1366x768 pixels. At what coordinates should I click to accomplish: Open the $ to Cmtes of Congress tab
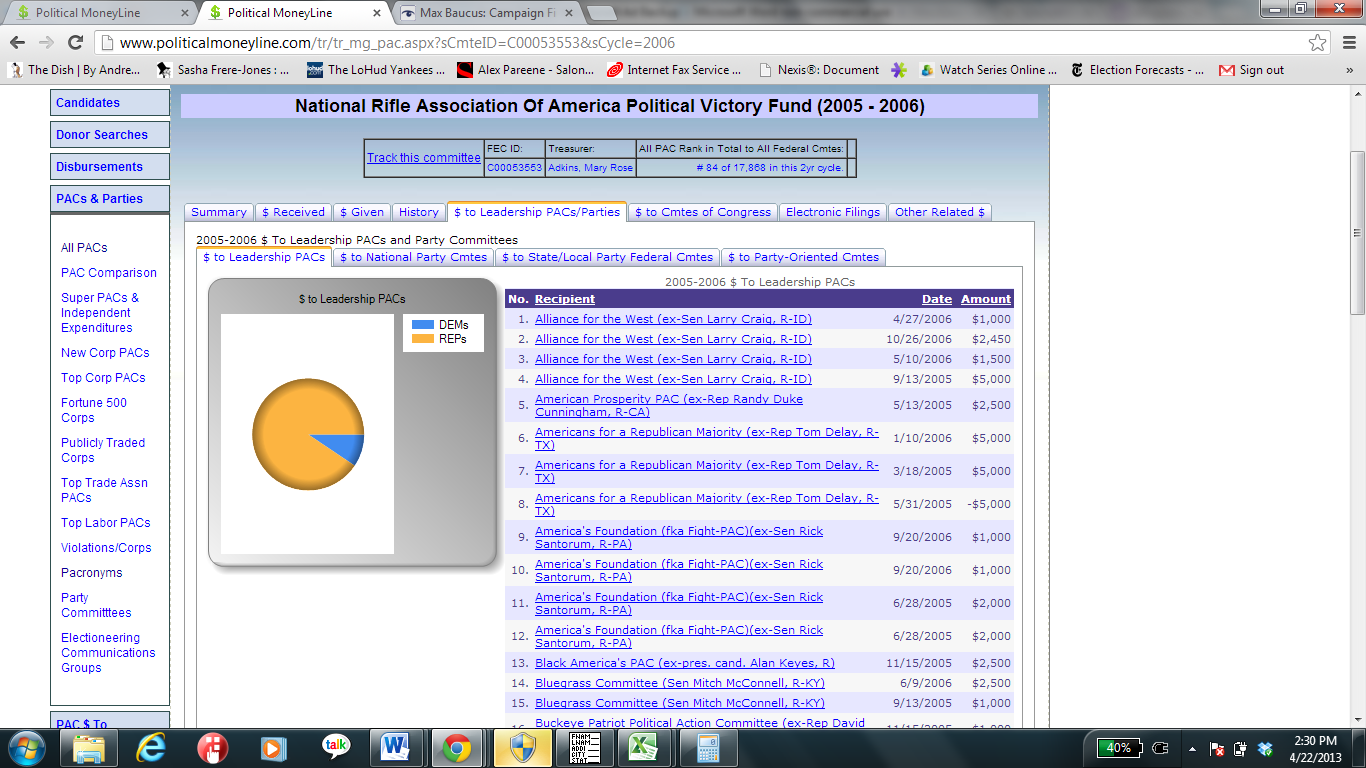click(703, 212)
